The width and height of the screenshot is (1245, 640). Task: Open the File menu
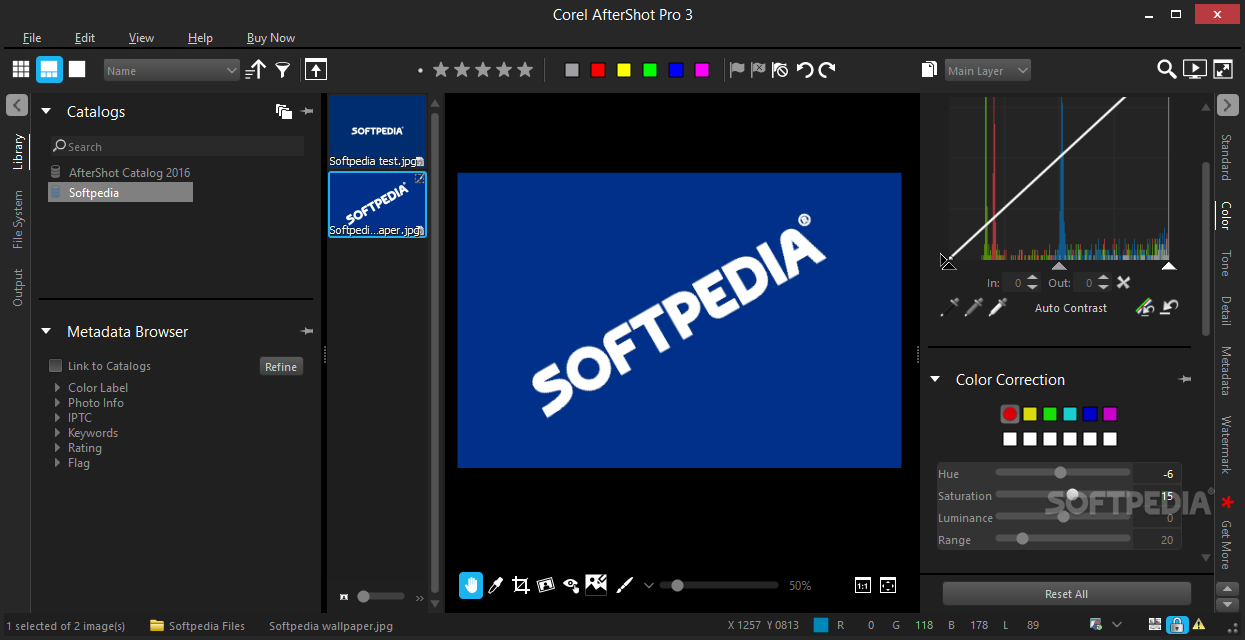(x=32, y=38)
